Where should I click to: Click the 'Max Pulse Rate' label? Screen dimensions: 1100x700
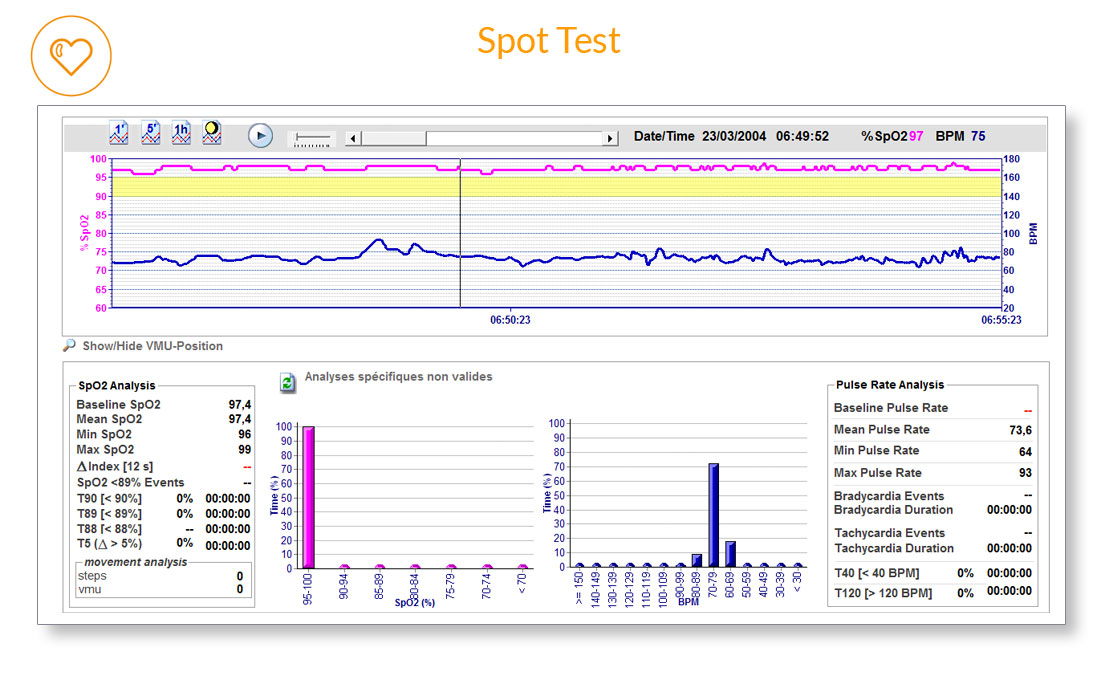click(878, 473)
